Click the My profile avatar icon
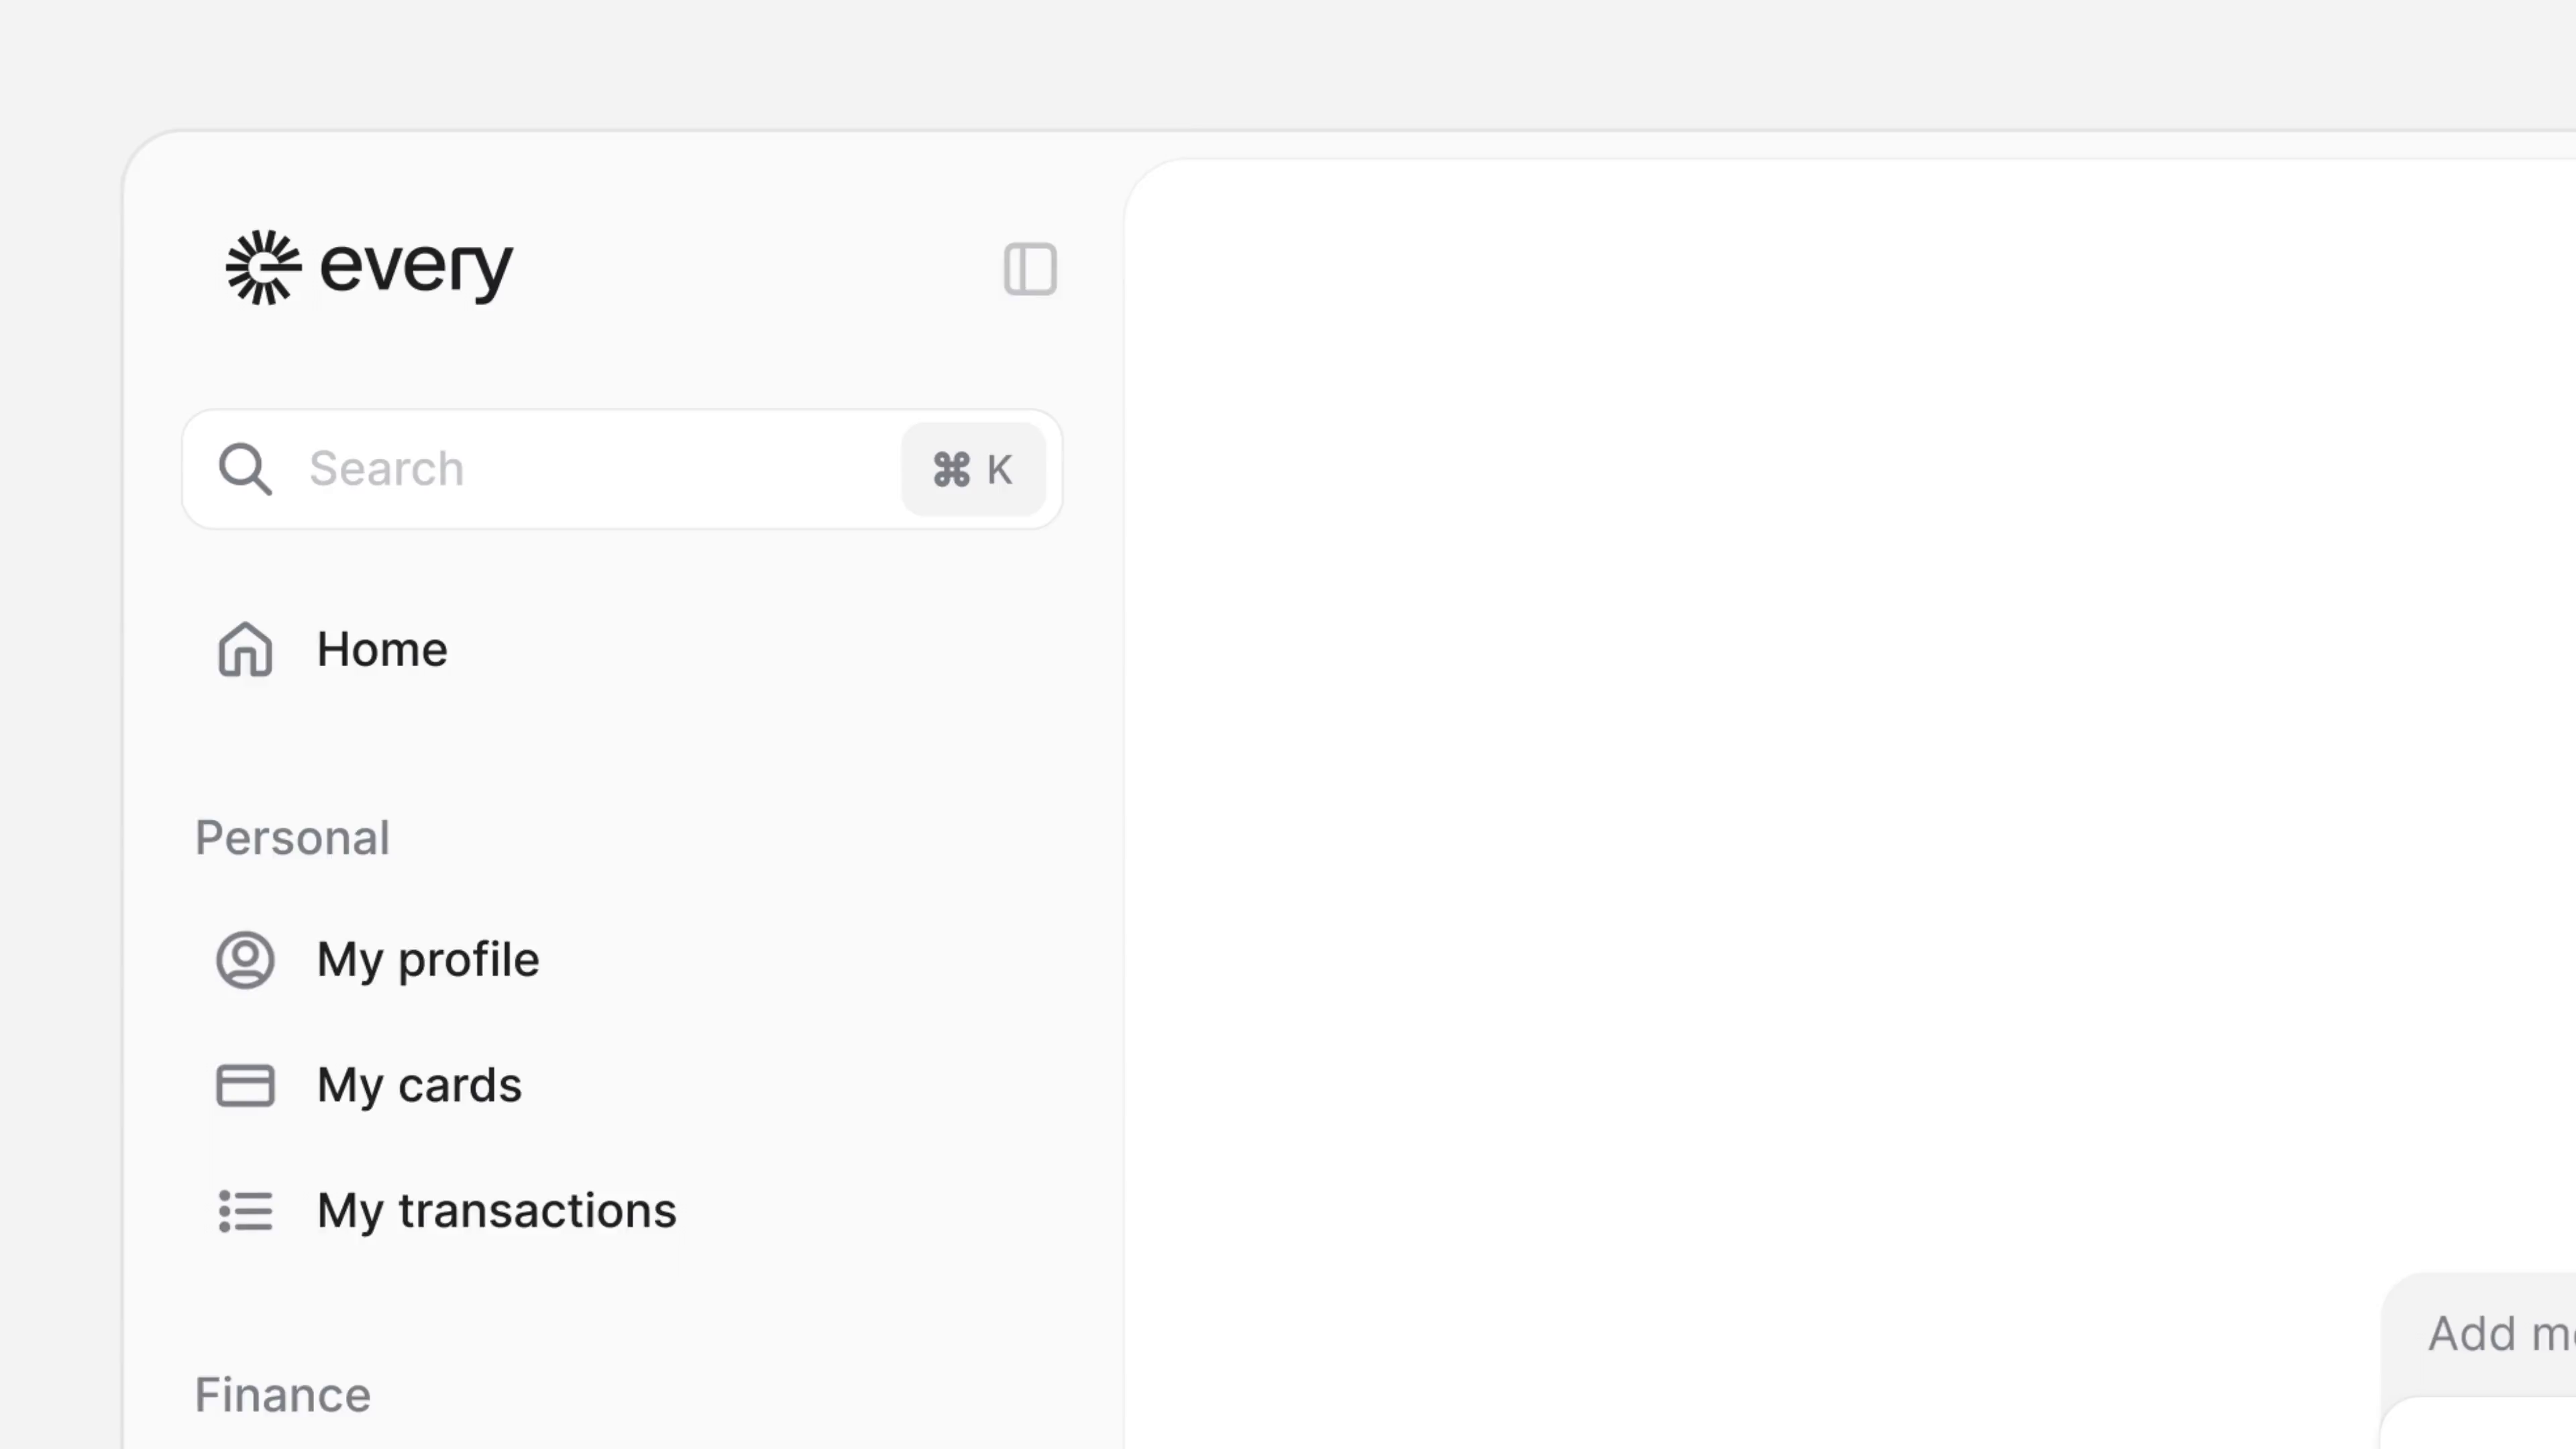2576x1449 pixels. (245, 960)
